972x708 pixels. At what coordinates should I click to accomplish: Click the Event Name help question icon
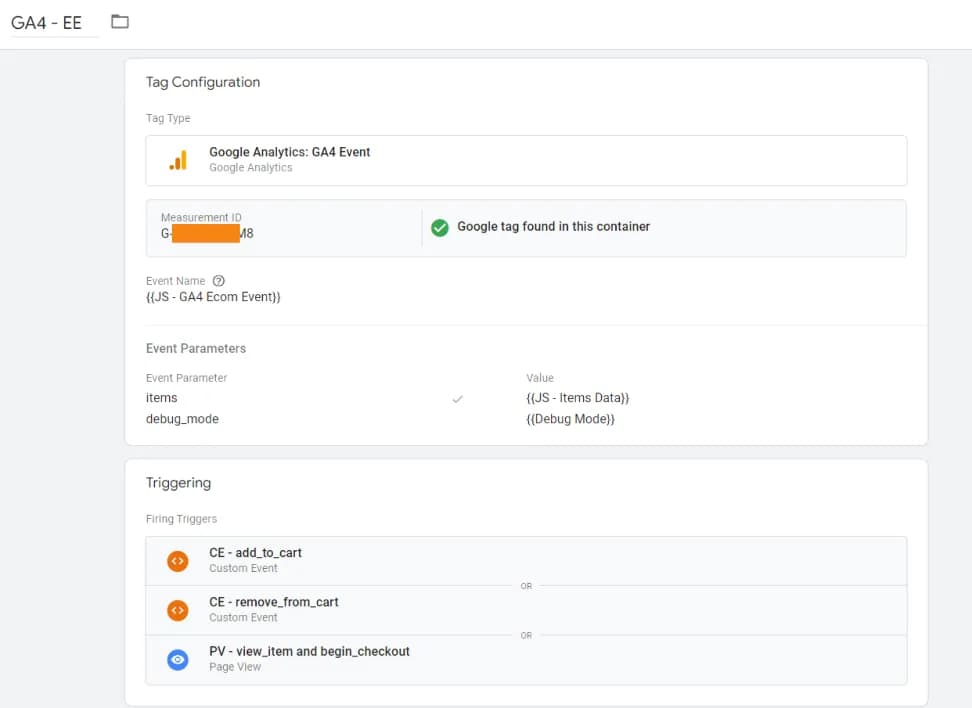coord(218,281)
